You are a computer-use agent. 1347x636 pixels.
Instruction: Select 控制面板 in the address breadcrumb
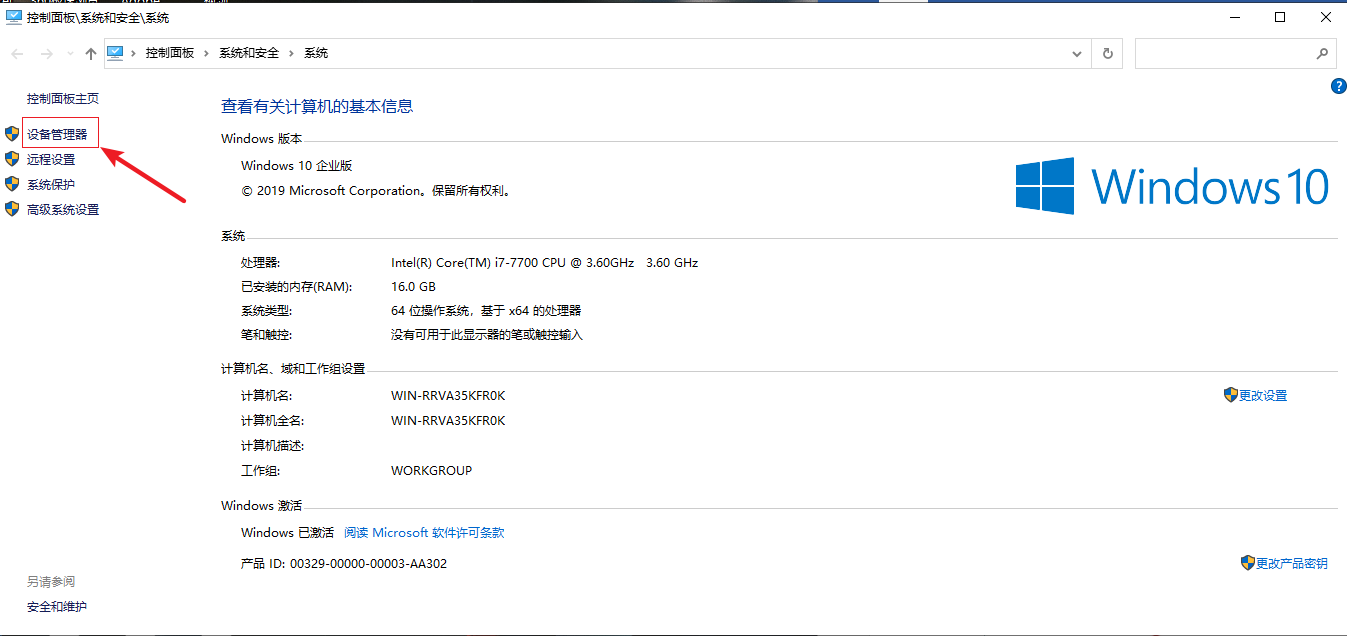pyautogui.click(x=169, y=53)
